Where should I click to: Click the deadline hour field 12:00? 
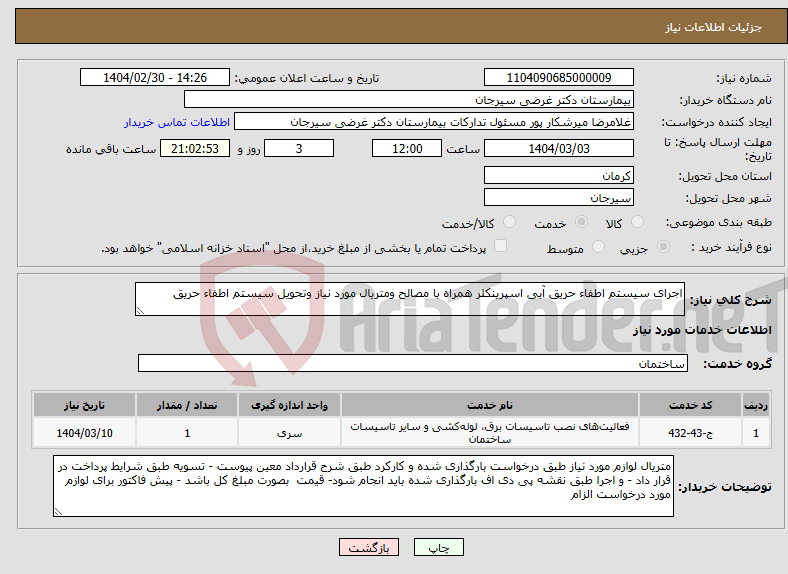tap(407, 148)
